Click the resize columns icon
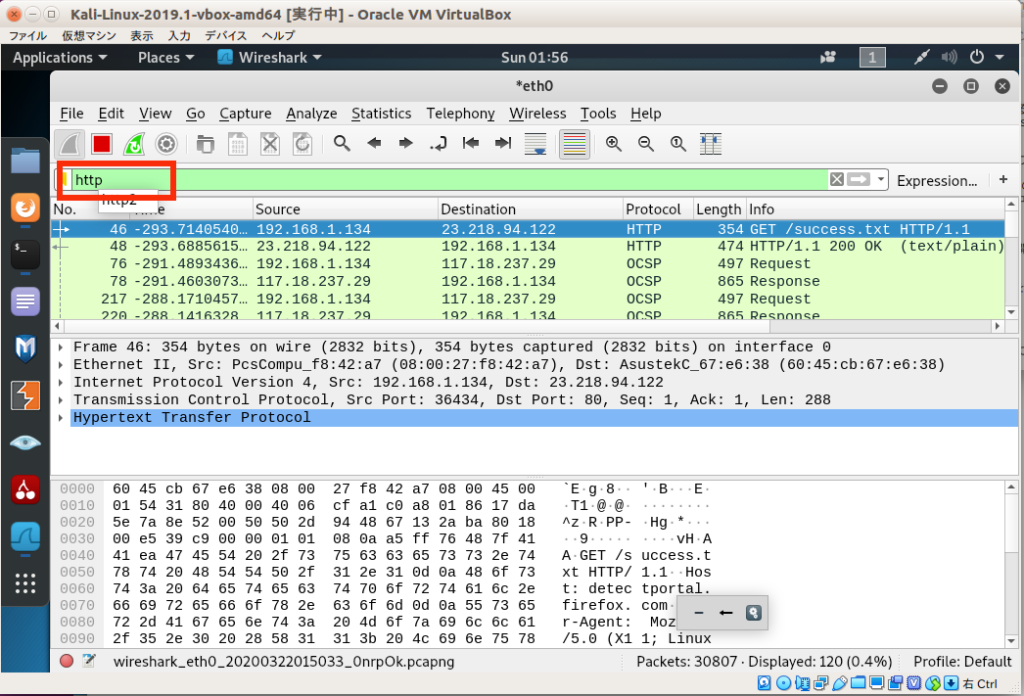 (710, 144)
